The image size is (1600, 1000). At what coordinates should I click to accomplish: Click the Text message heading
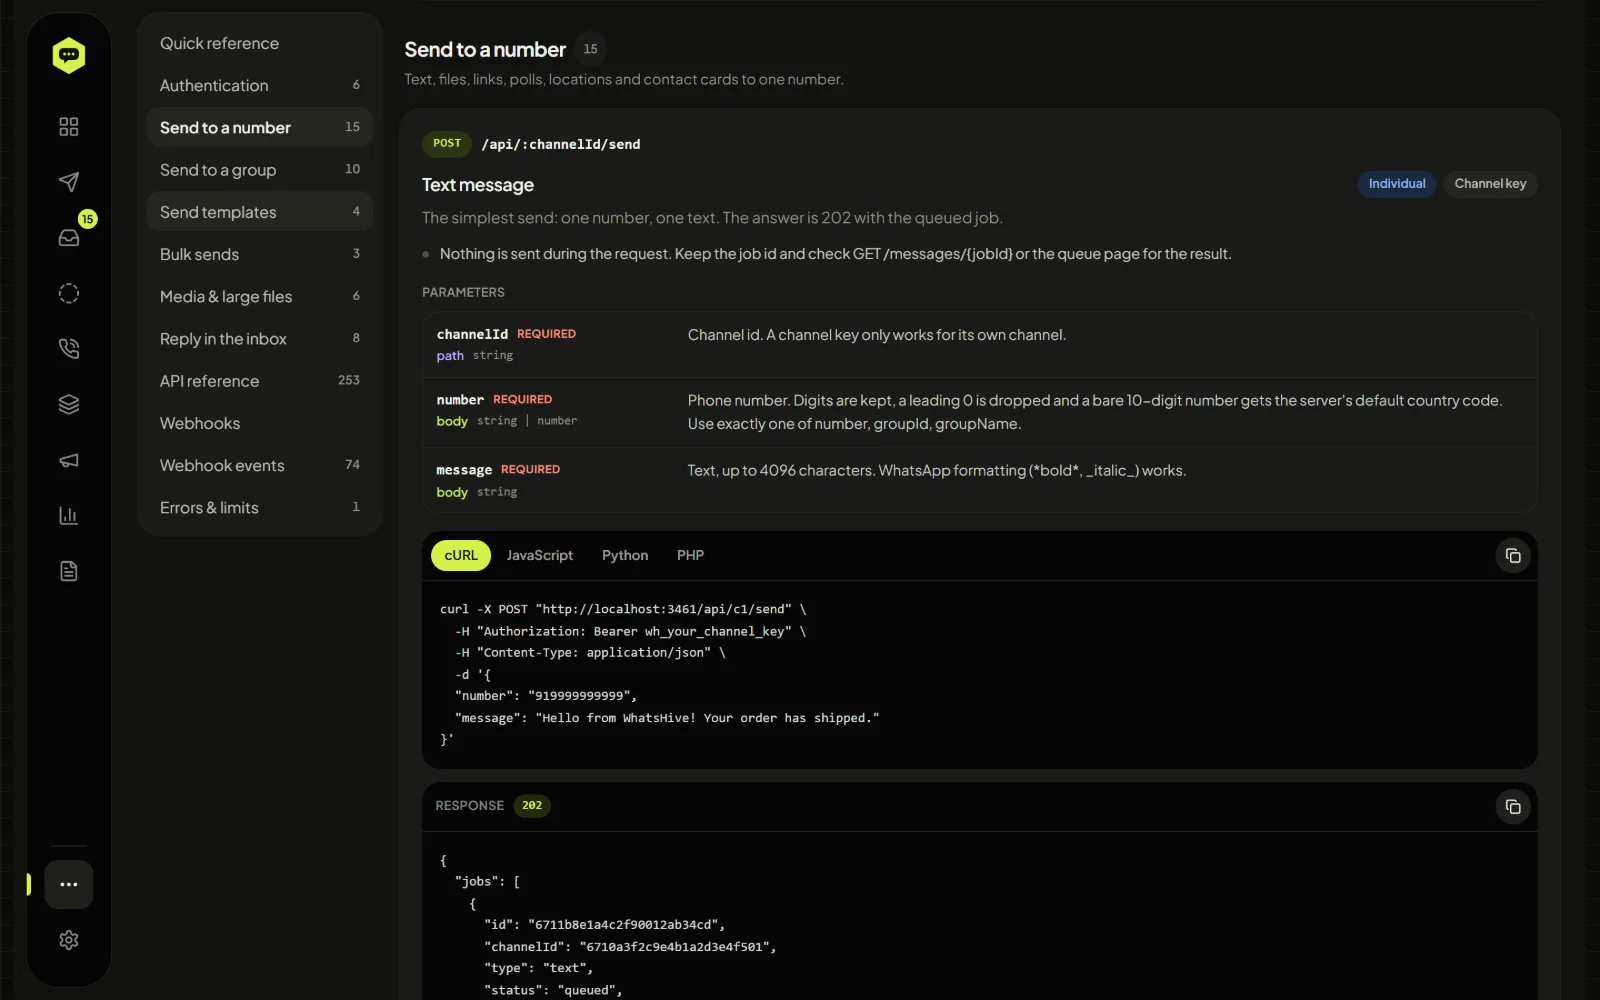478,185
